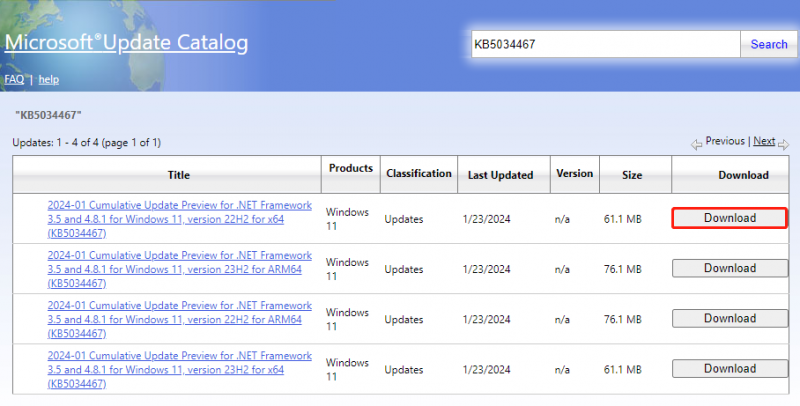Open the help link
800x406 pixels.
click(x=48, y=80)
